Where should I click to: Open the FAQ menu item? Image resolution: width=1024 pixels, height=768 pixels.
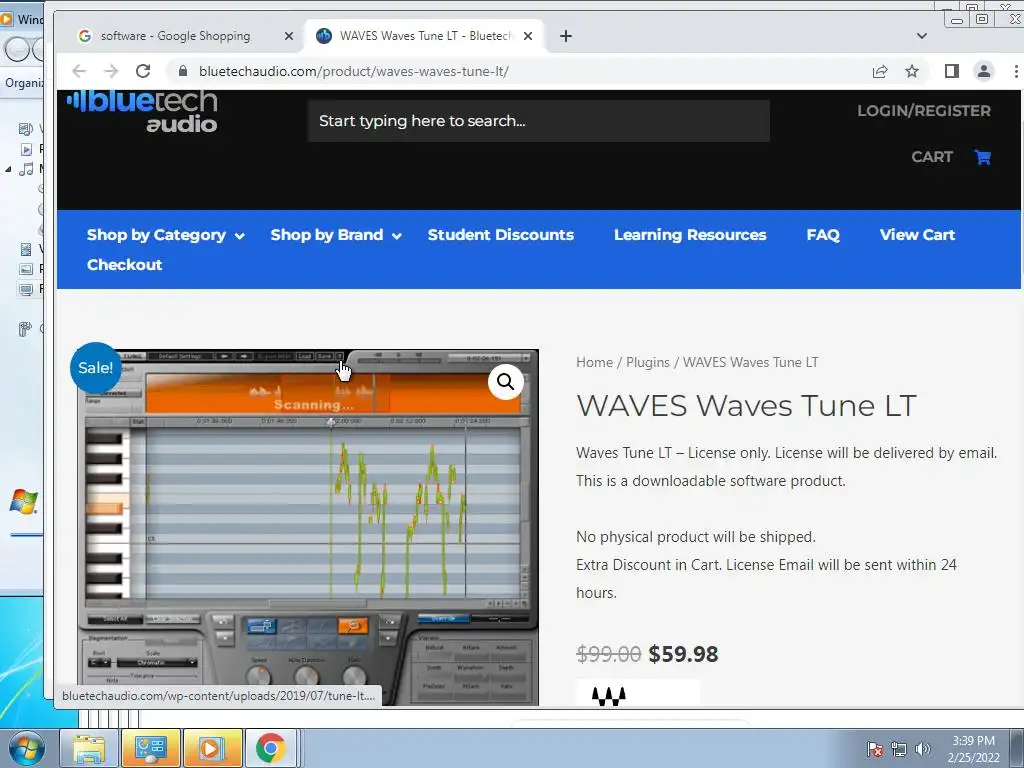coord(823,235)
